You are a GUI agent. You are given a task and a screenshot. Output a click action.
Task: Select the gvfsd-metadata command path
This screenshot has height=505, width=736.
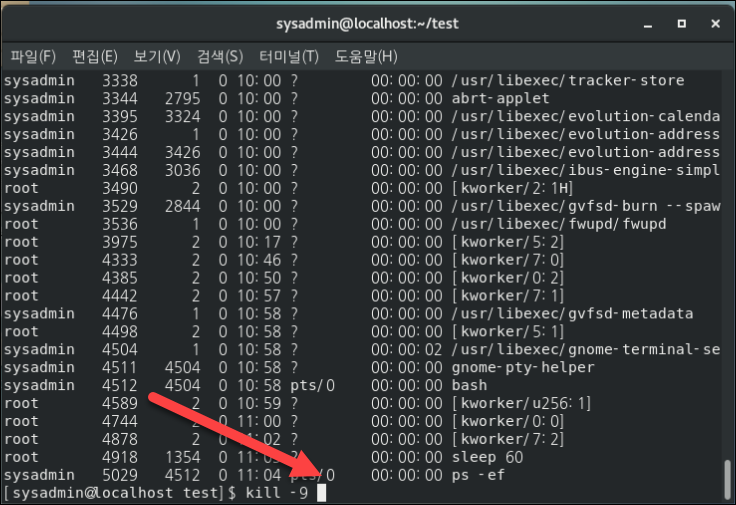[572, 314]
